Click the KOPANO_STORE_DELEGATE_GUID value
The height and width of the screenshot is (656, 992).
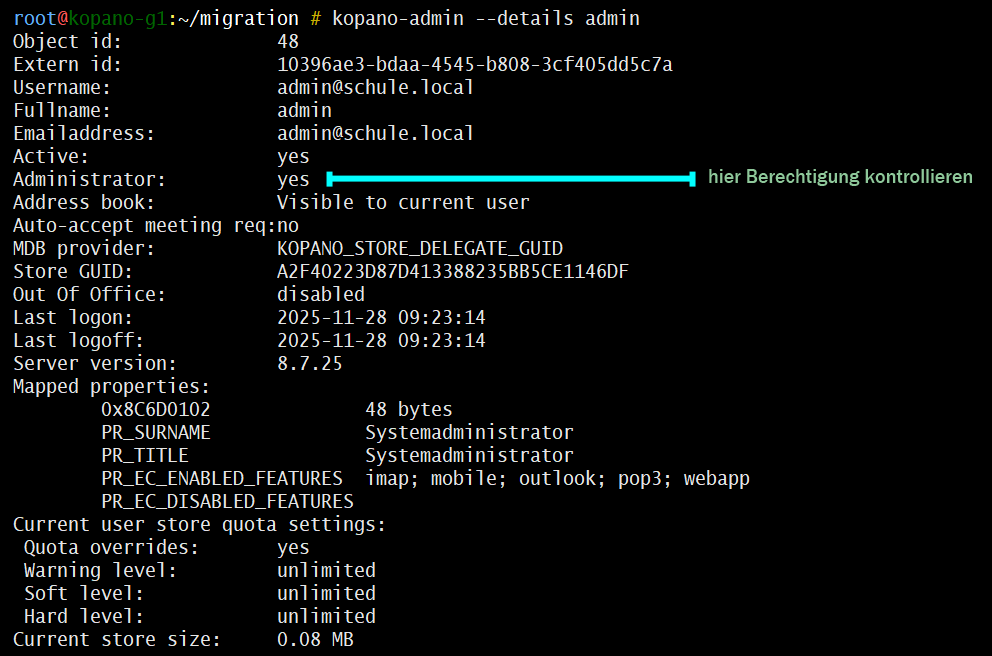point(420,249)
